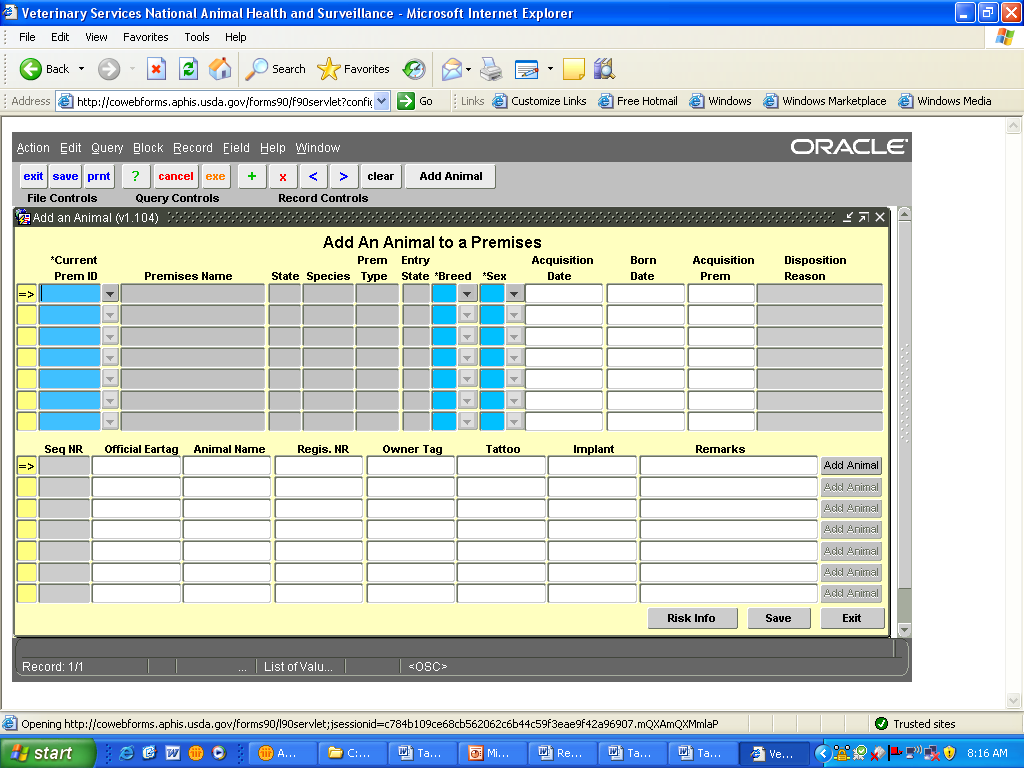
Task: Open the Query menu in Oracle menubar
Action: pos(107,148)
